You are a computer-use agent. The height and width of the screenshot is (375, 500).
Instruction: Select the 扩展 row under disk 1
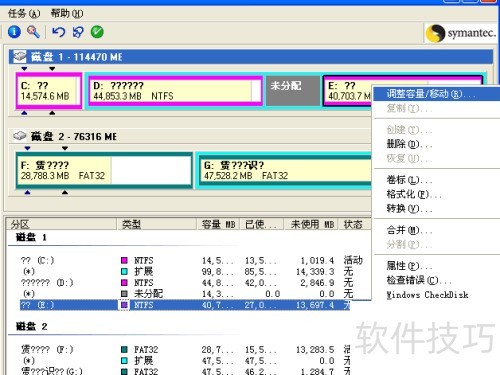[x=187, y=272]
